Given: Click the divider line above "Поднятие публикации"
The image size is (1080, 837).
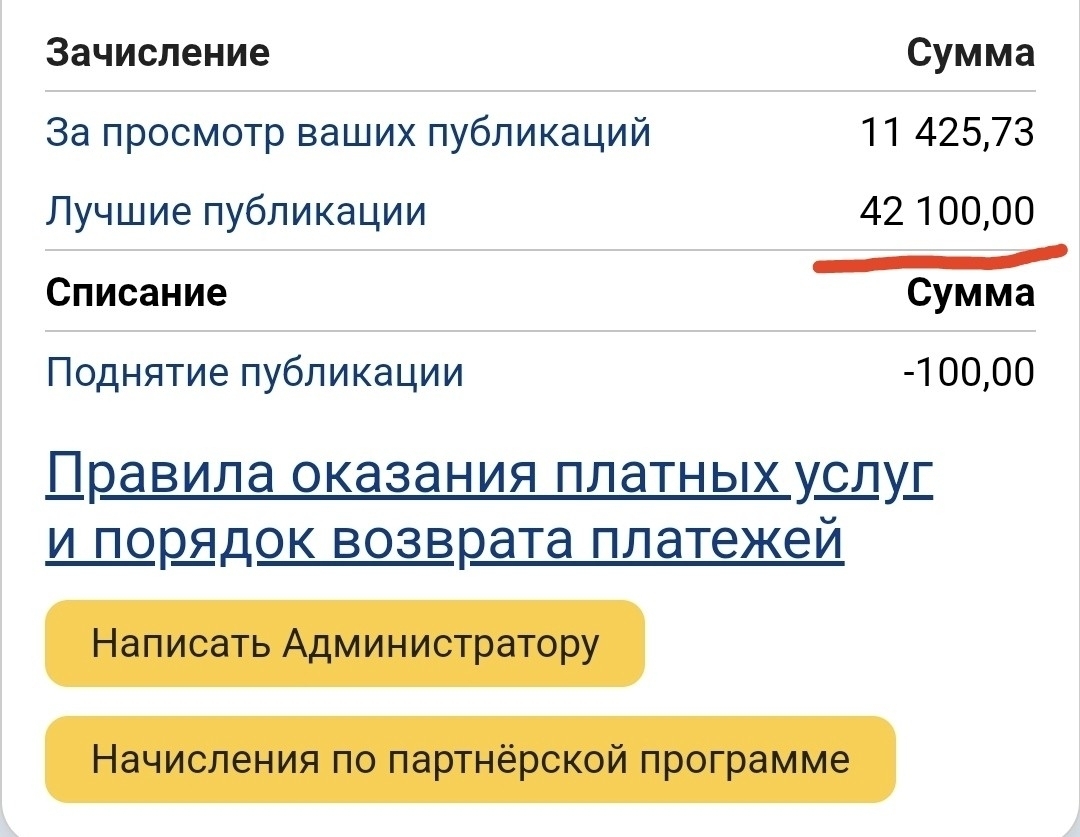Looking at the screenshot, I should tap(540, 331).
